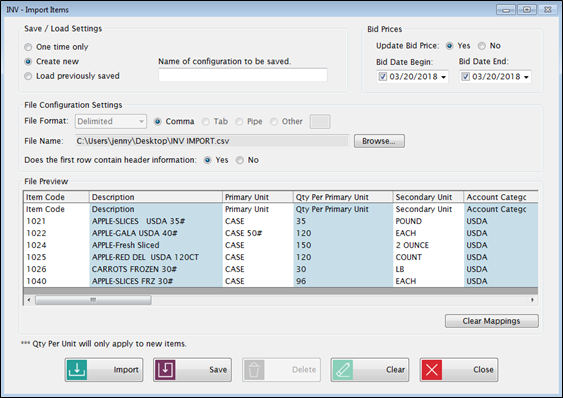This screenshot has height=398, width=563.
Task: Click the scrollbar right arrow
Action: [532, 300]
